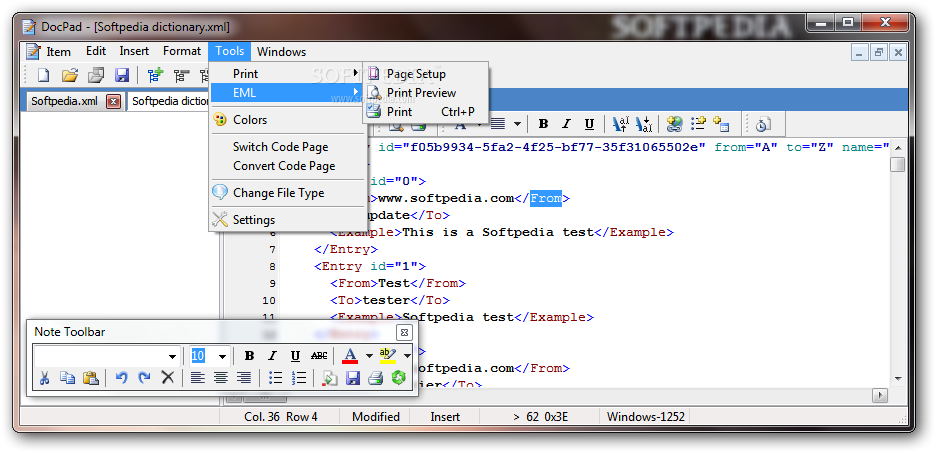The image size is (936, 453).
Task: Choose Change File Type
Action: point(287,193)
